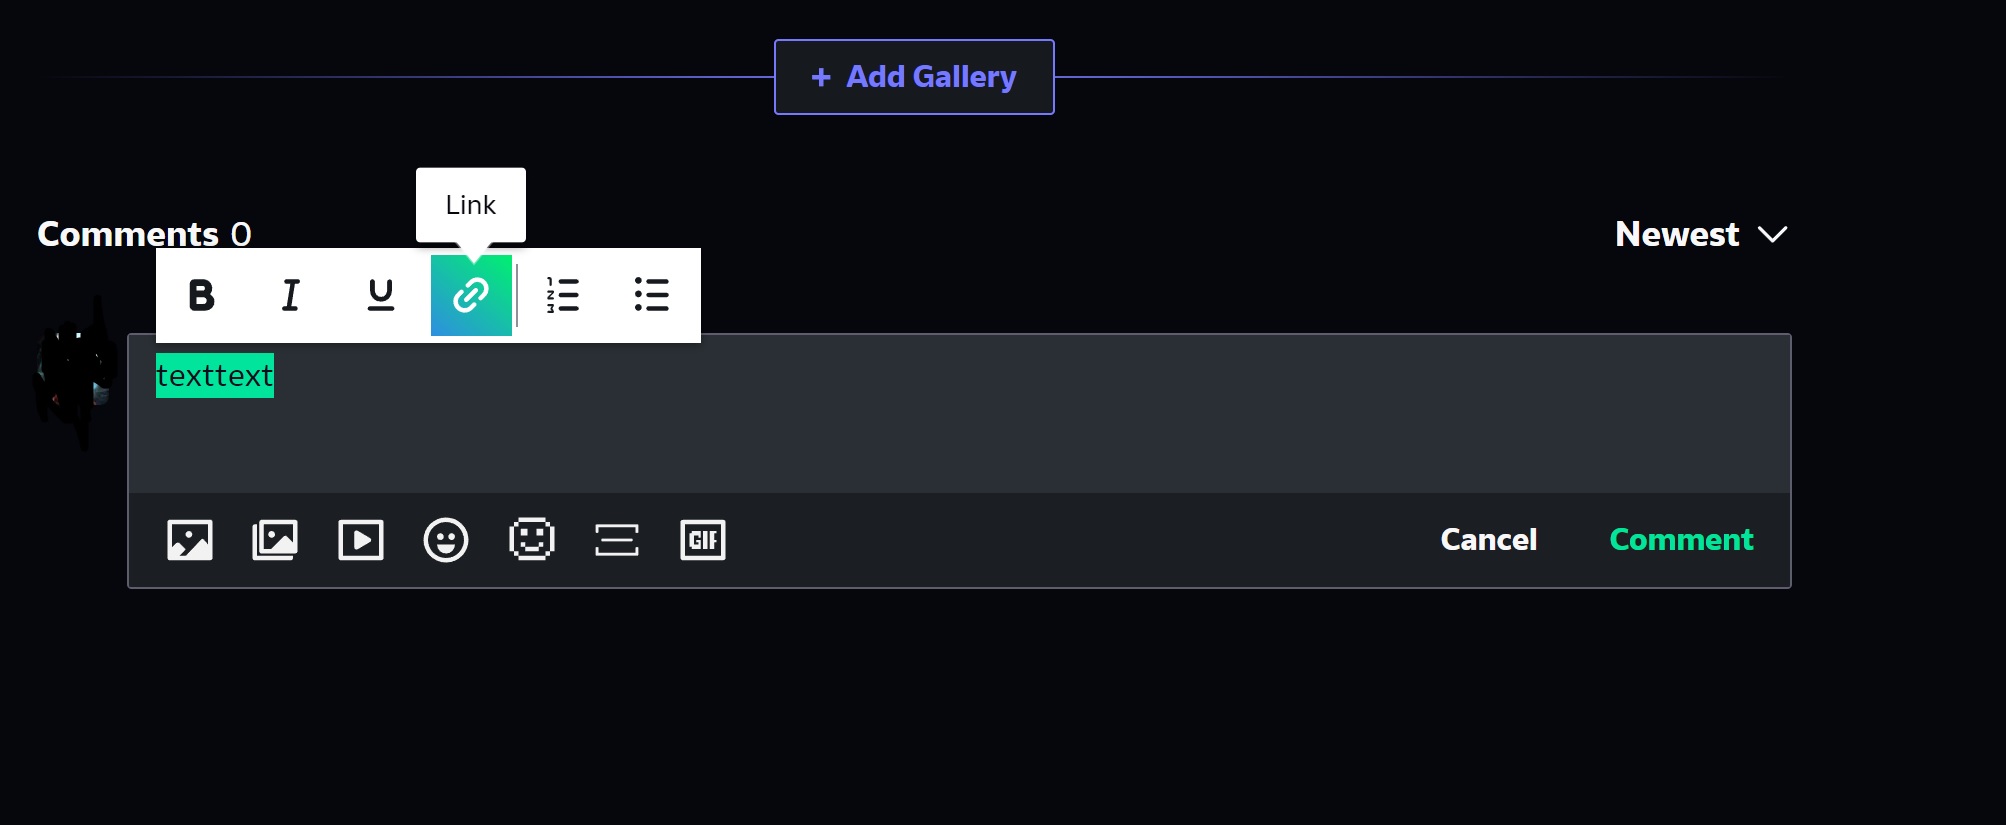Click the highlighted "texttext" text

pos(215,376)
